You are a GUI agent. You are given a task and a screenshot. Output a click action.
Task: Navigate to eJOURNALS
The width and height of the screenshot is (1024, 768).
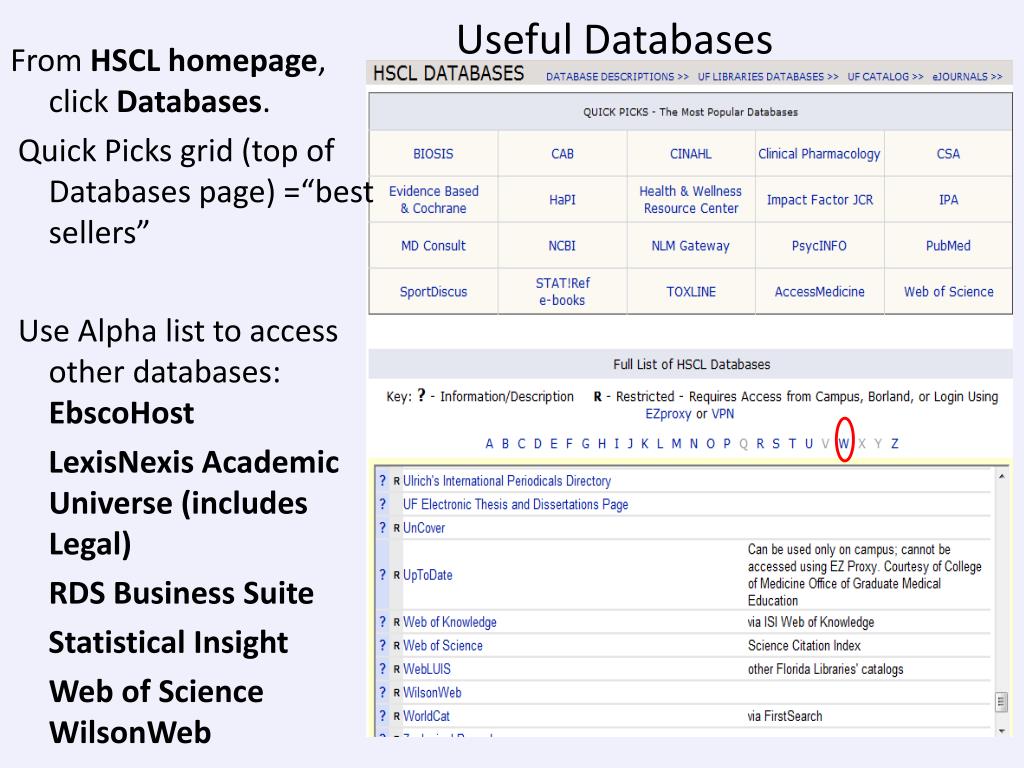(x=967, y=76)
